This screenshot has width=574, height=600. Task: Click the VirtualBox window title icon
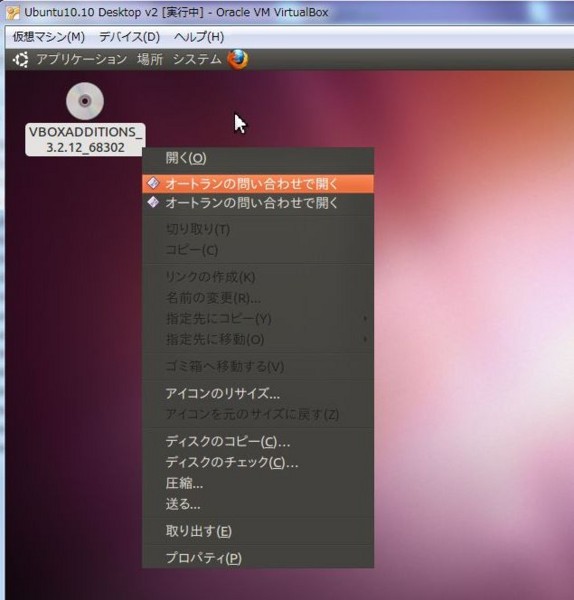coord(13,13)
